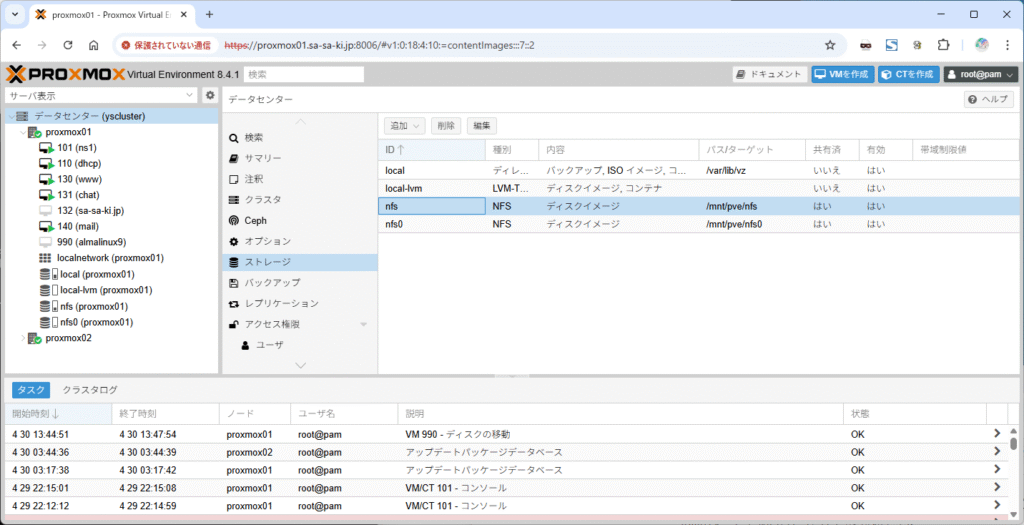Click the nfs (proxmox01) storage icon
Viewport: 1024px width, 525px height.
click(x=48, y=306)
